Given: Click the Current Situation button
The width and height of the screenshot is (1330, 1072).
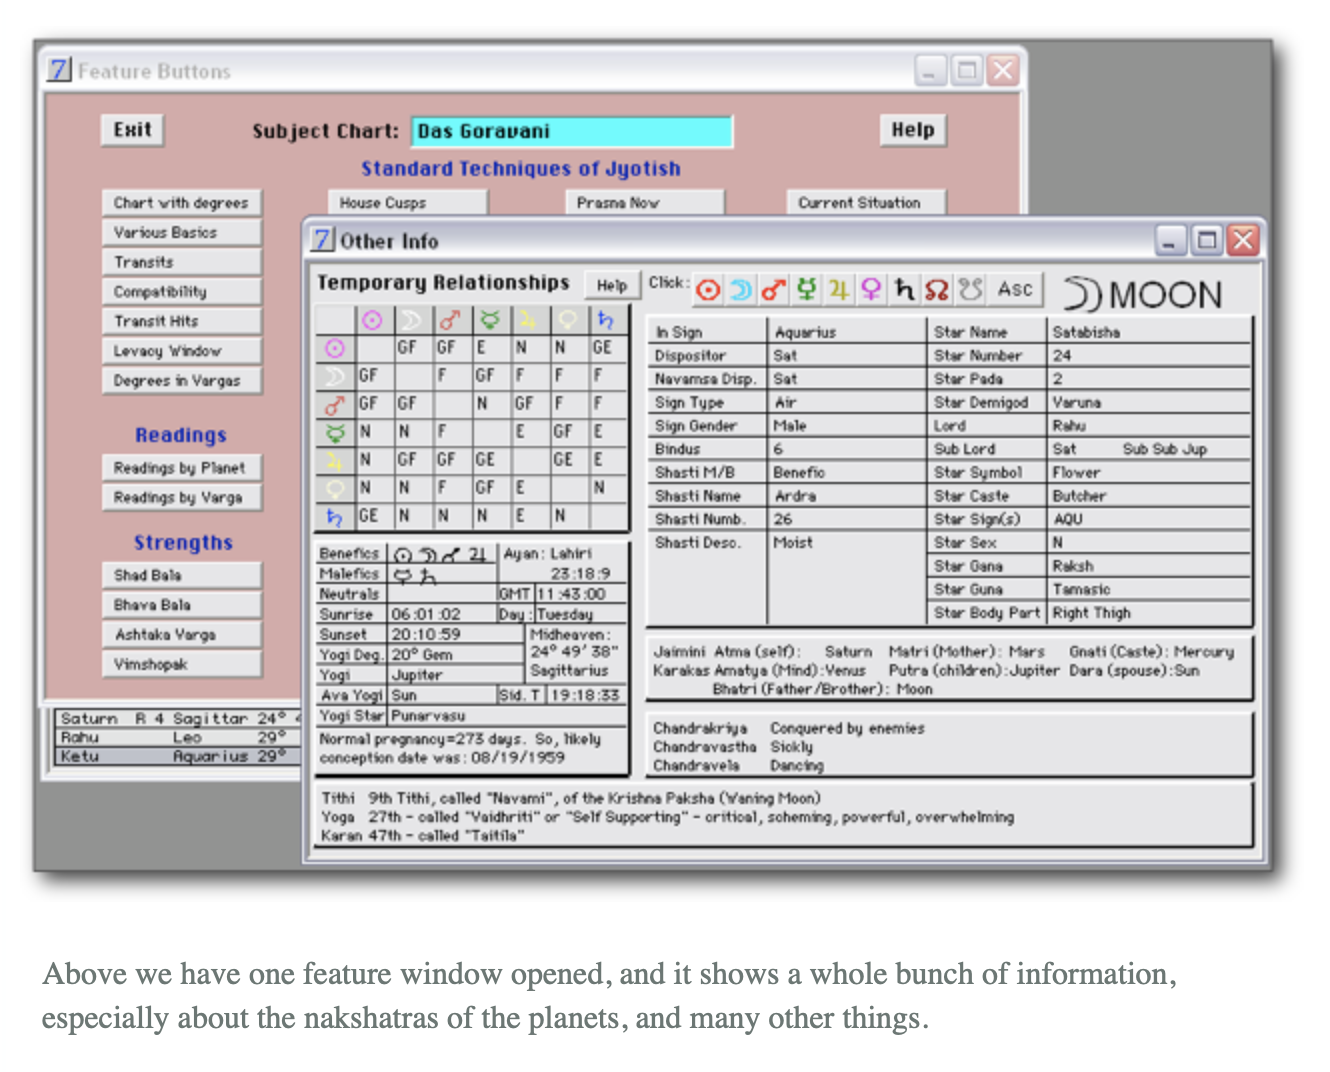Looking at the screenshot, I should coord(864,203).
